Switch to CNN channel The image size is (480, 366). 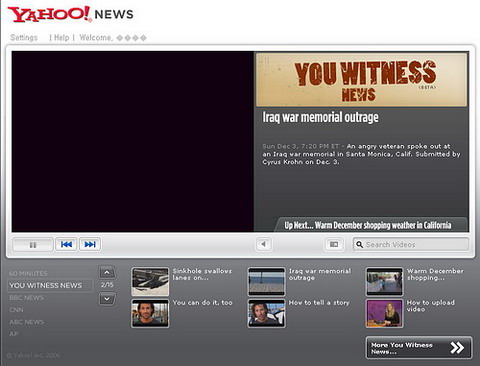[x=16, y=310]
